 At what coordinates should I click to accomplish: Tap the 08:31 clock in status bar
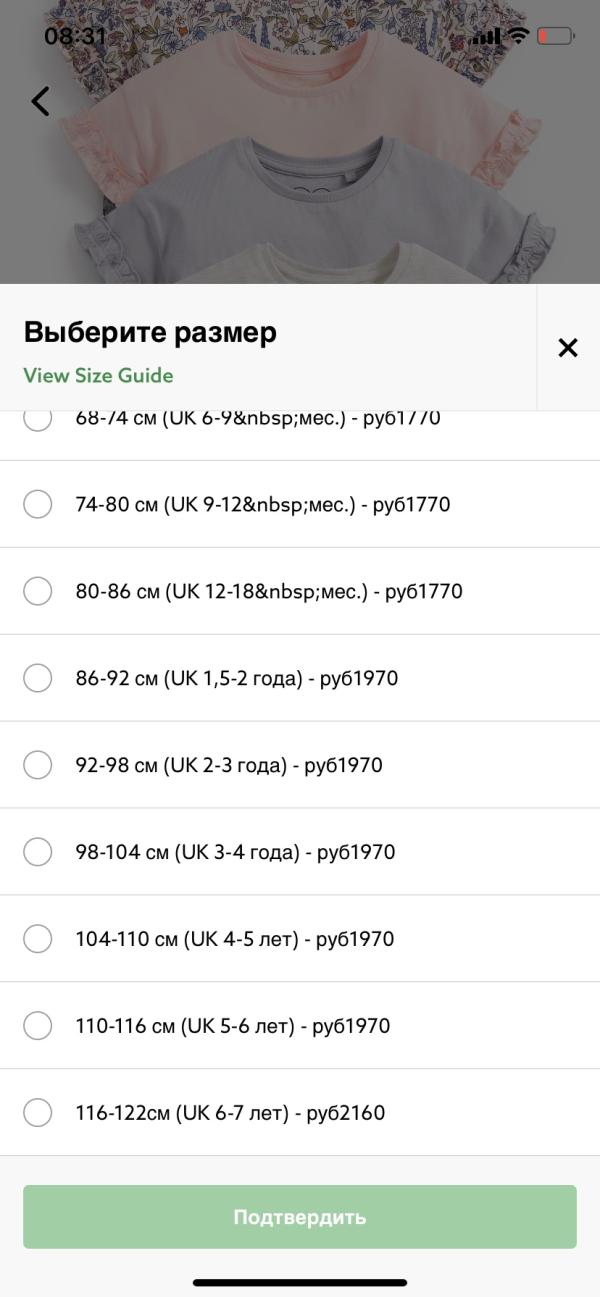click(75, 36)
